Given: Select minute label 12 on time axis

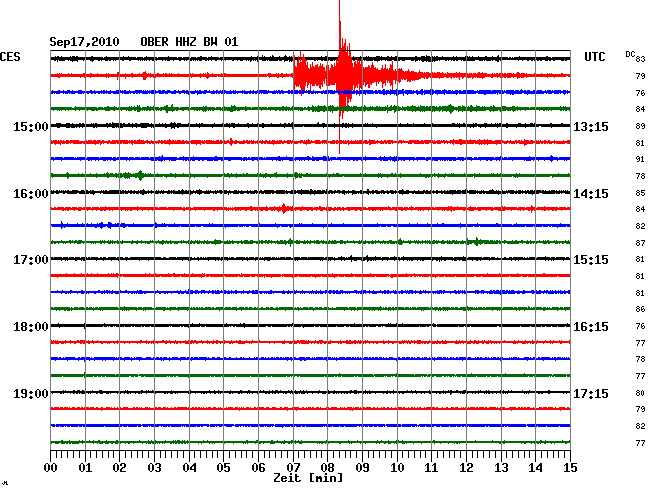Looking at the screenshot, I should click(466, 468).
